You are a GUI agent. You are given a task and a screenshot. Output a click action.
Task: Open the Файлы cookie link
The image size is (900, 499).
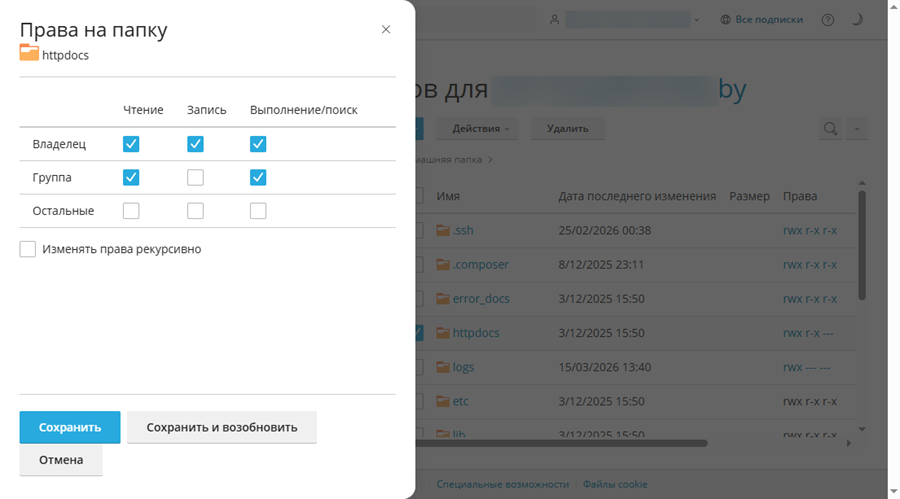(615, 484)
